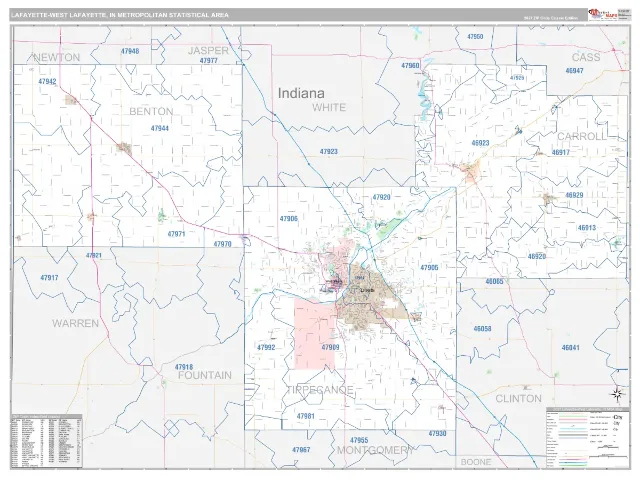Click ZIP code 47930
Viewport: 640px width, 480px height.
click(437, 434)
